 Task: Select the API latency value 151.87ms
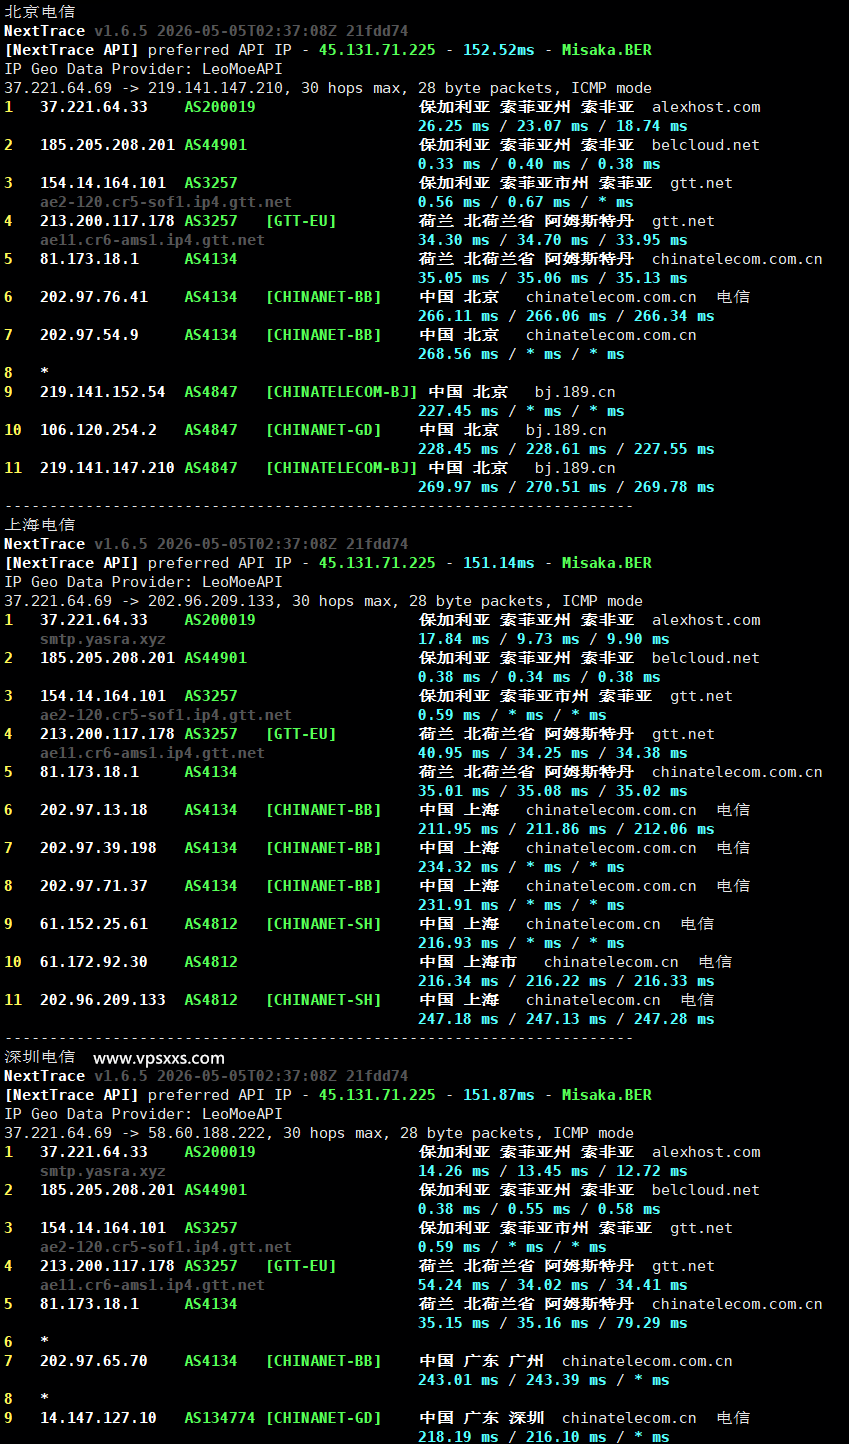(x=499, y=1095)
